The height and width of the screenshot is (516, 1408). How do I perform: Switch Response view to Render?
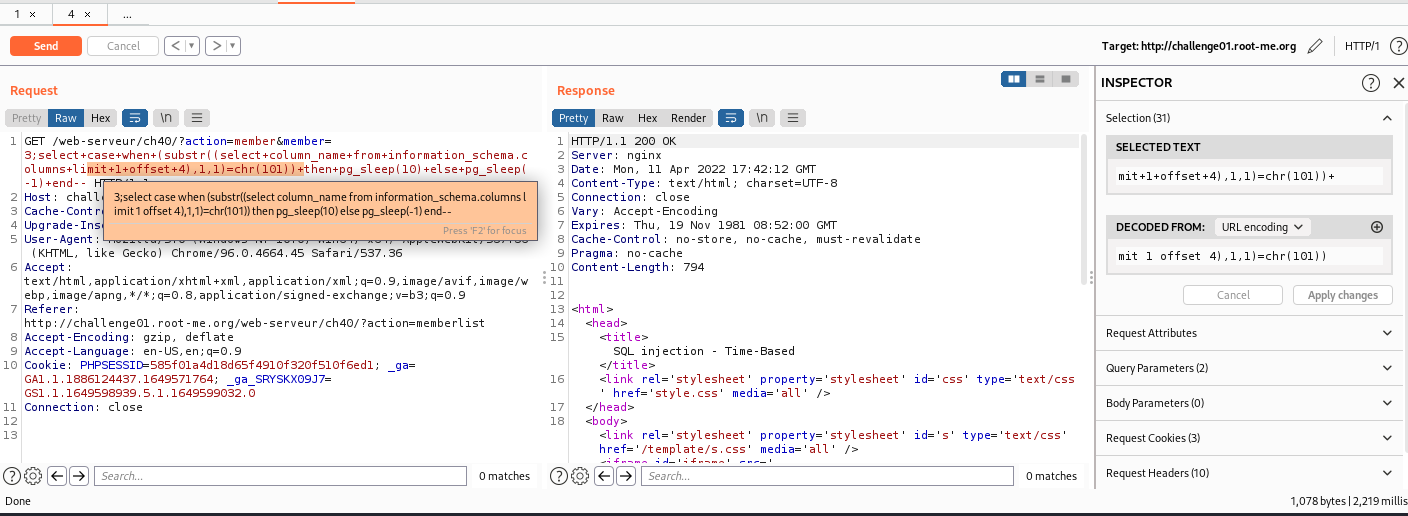[x=688, y=118]
